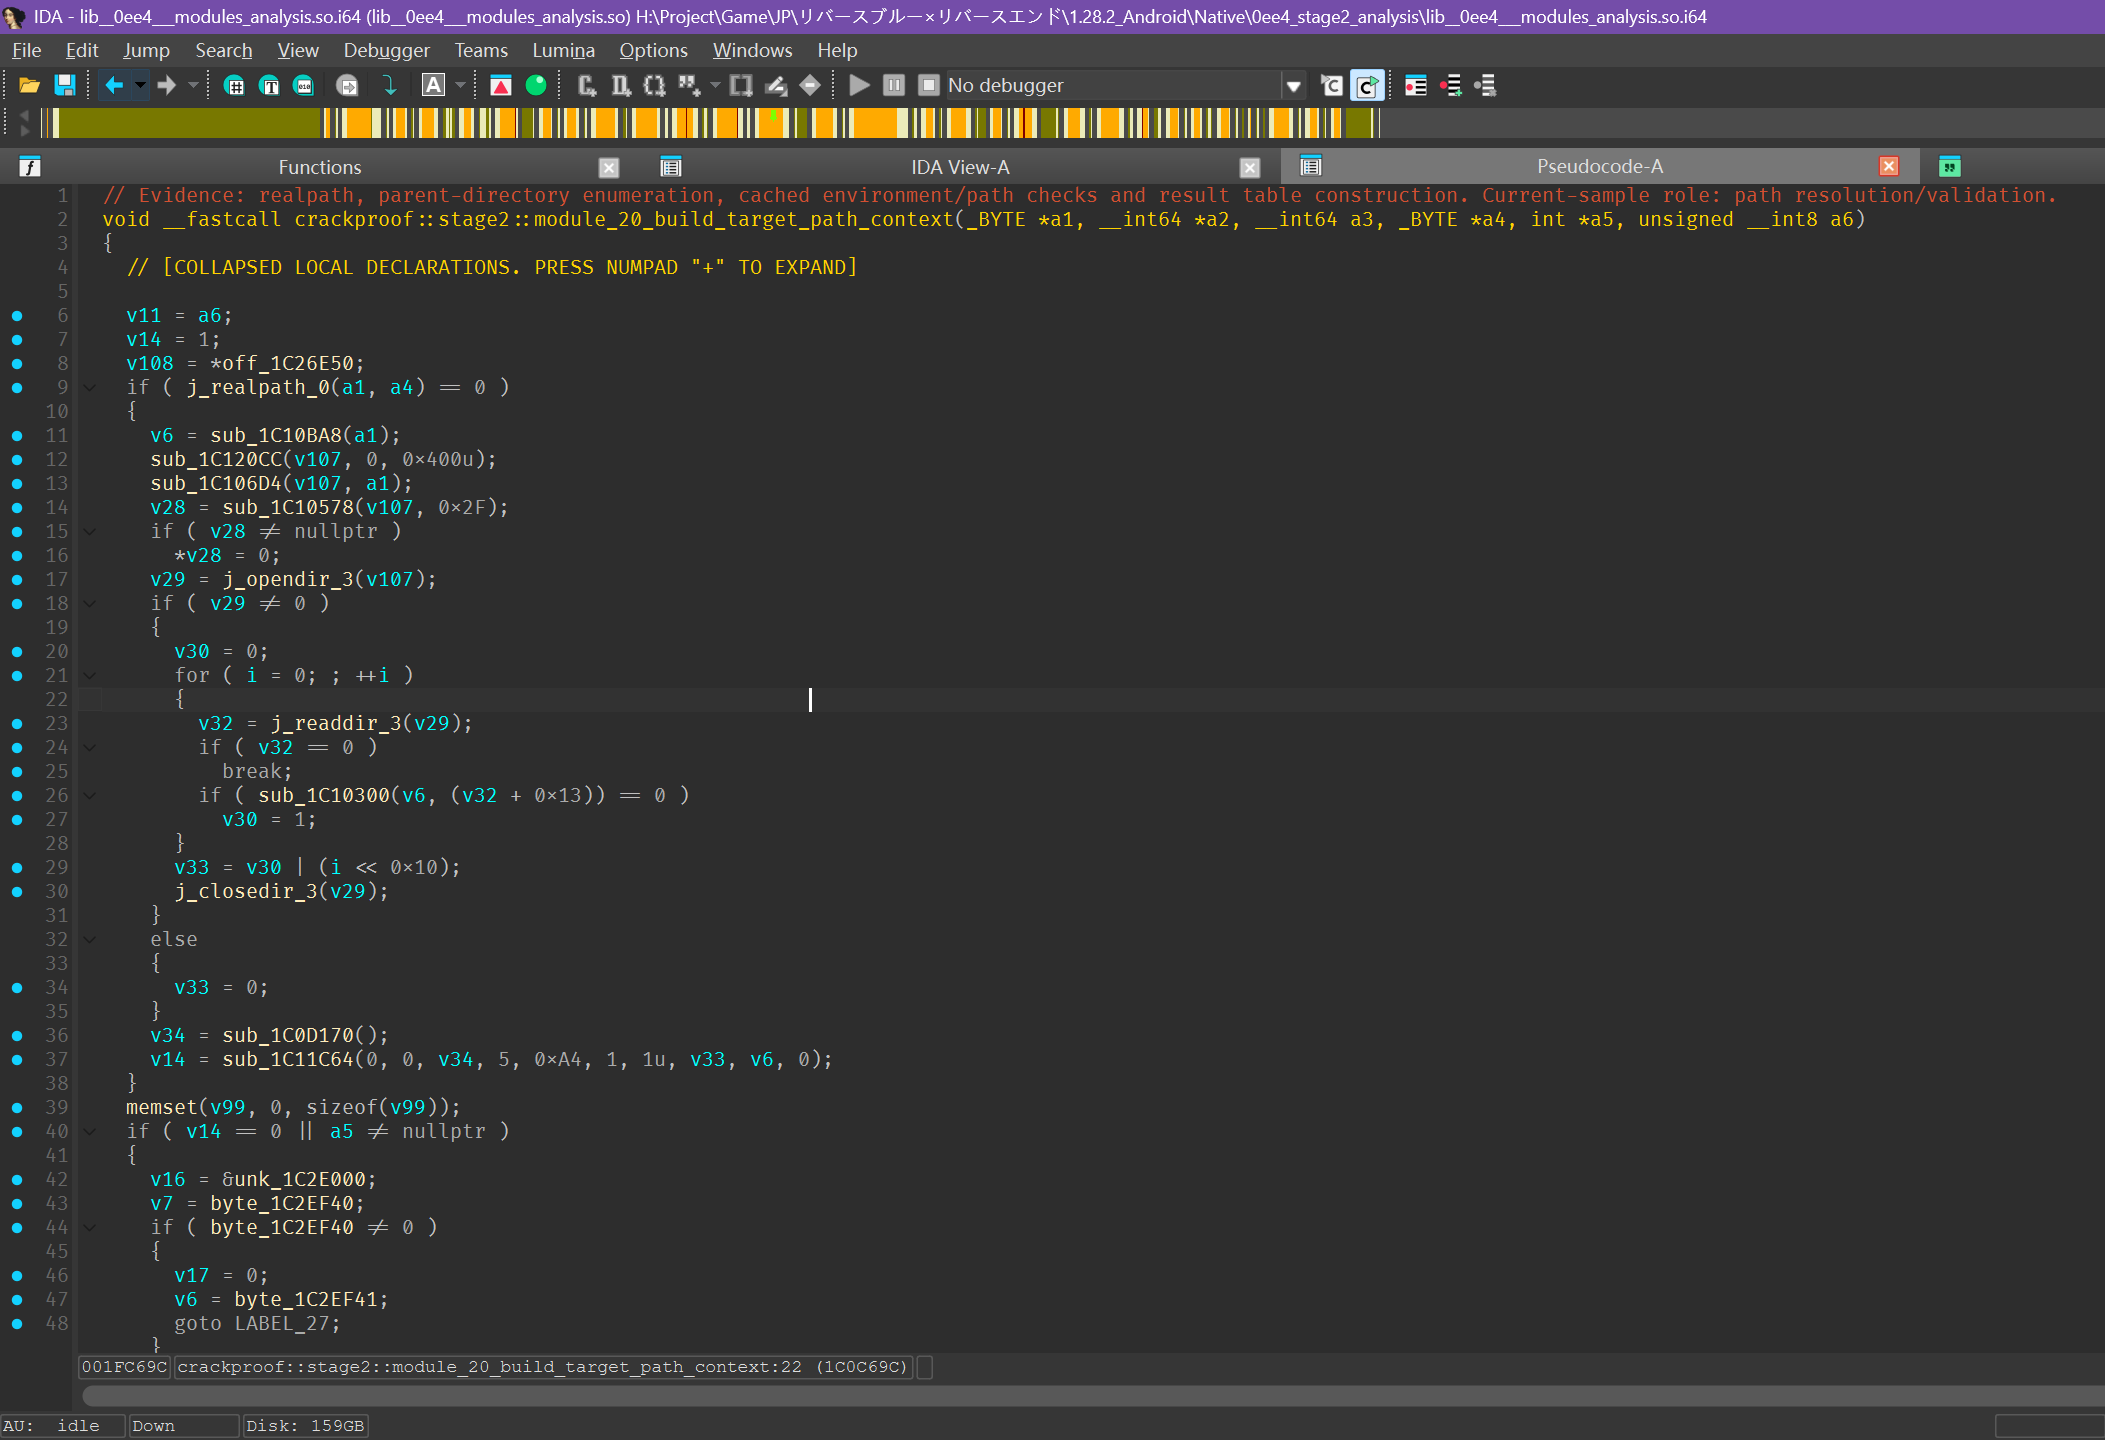Click the green circle toolbar icon
The image size is (2105, 1440).
[x=536, y=86]
